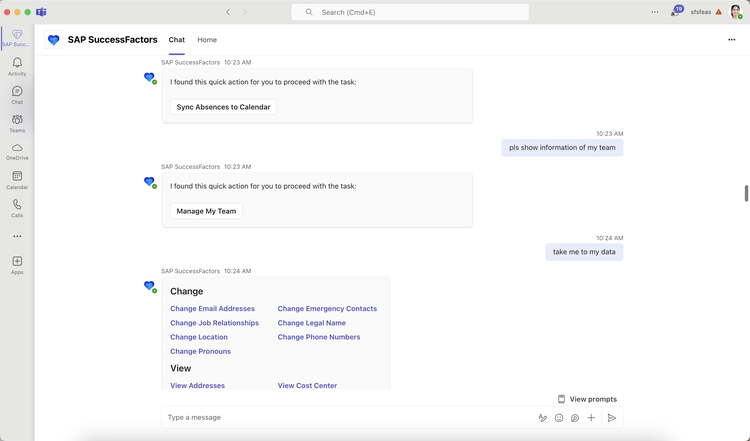Open Change Email Addresses link
Screen dimensions: 750x441
pyautogui.click(x=212, y=309)
